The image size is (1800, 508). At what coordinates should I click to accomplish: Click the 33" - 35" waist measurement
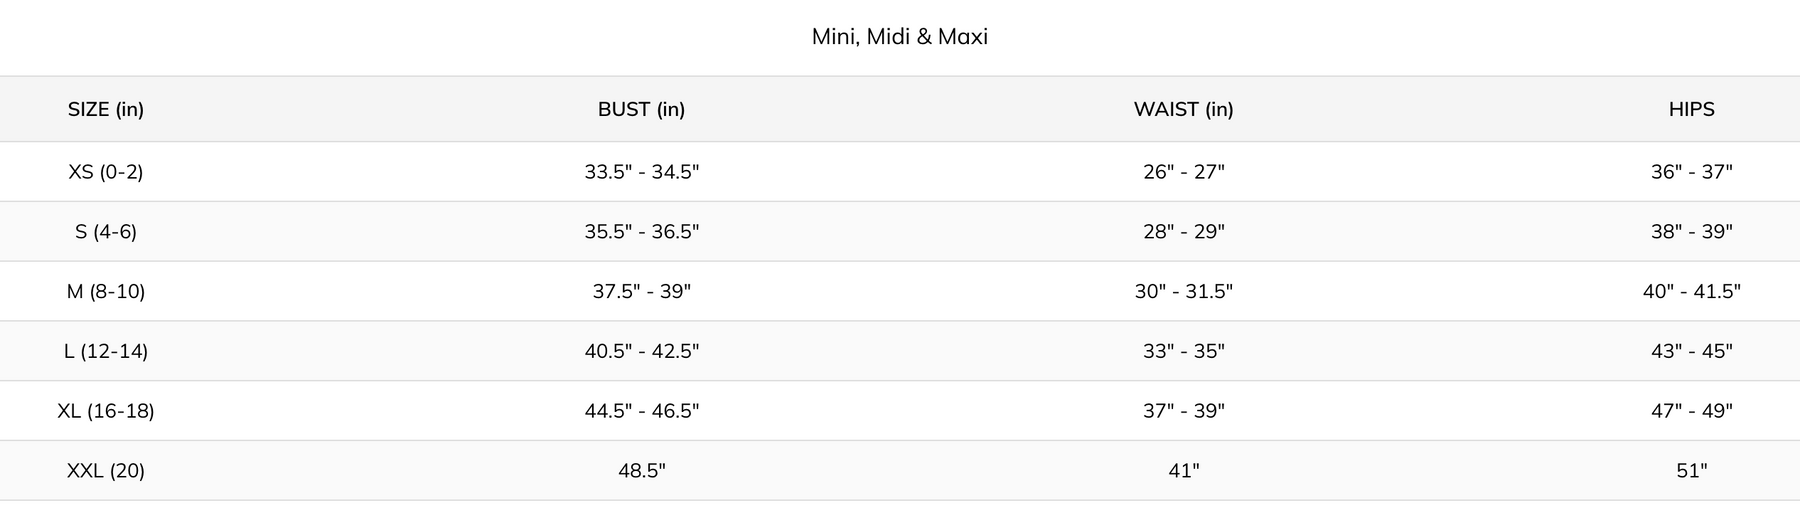pyautogui.click(x=1183, y=351)
